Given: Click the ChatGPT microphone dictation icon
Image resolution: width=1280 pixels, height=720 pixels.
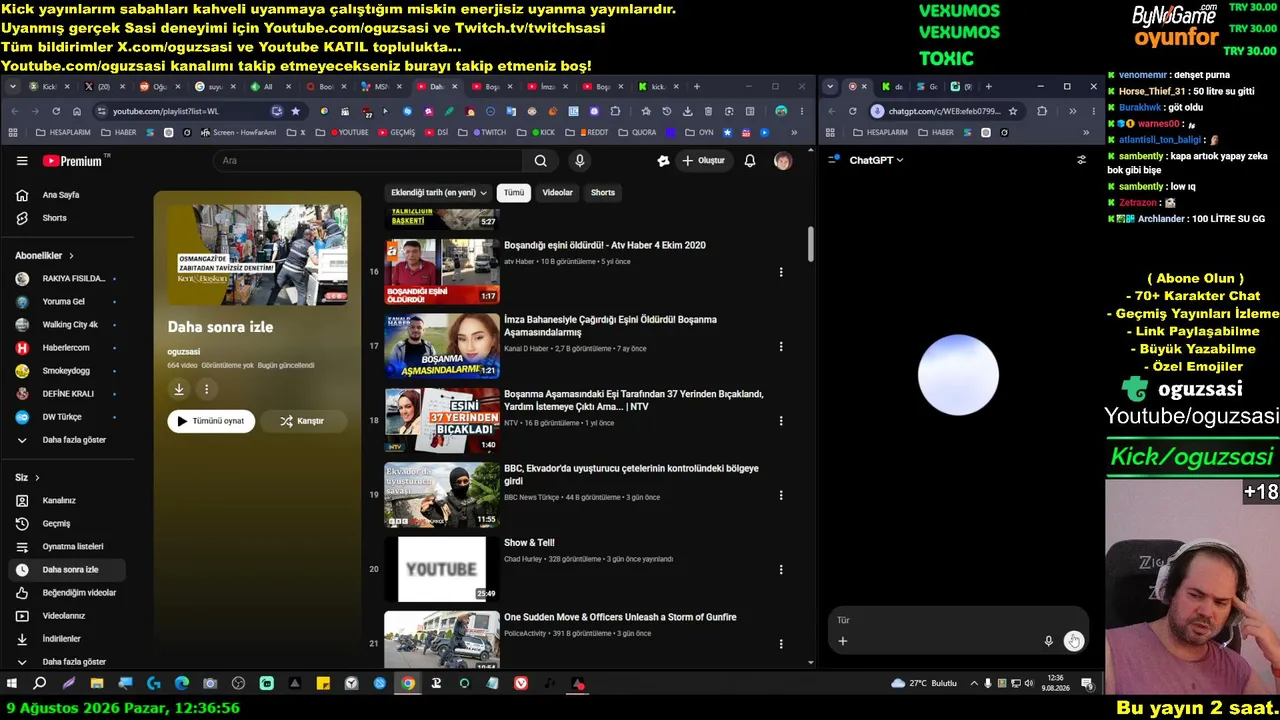Looking at the screenshot, I should coord(1048,641).
